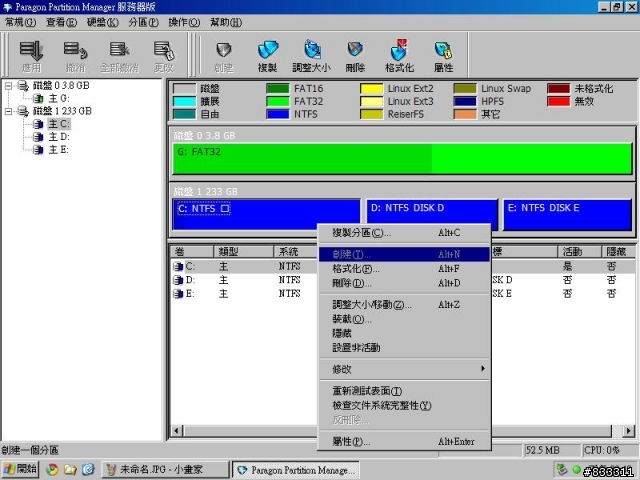Click the 無效 red legend swatch
Image resolution: width=640 pixels, height=480 pixels.
tap(558, 101)
